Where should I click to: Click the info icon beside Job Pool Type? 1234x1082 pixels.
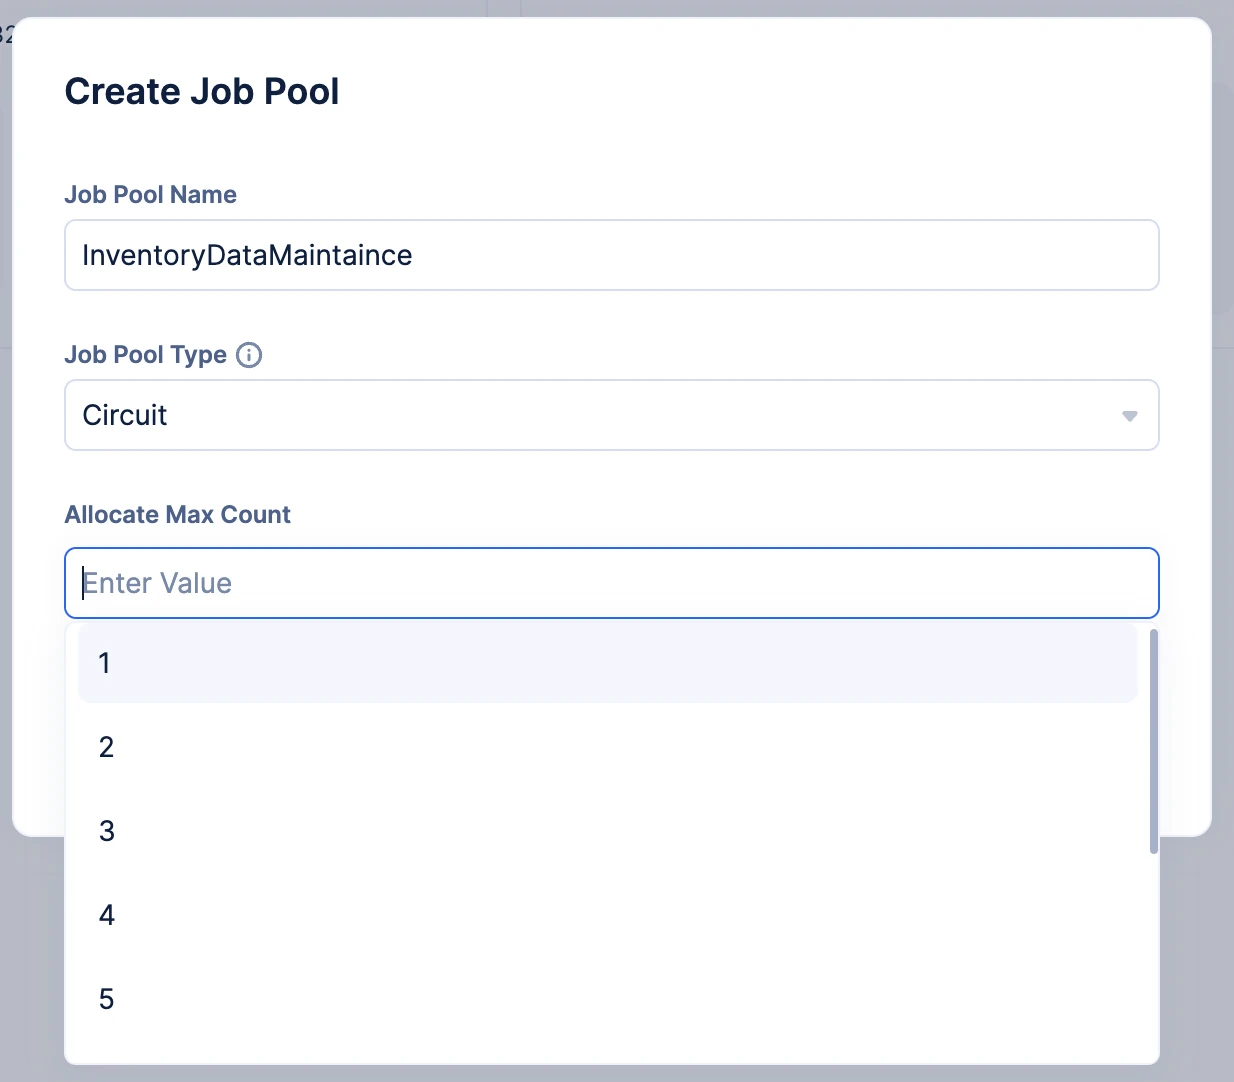pos(249,355)
